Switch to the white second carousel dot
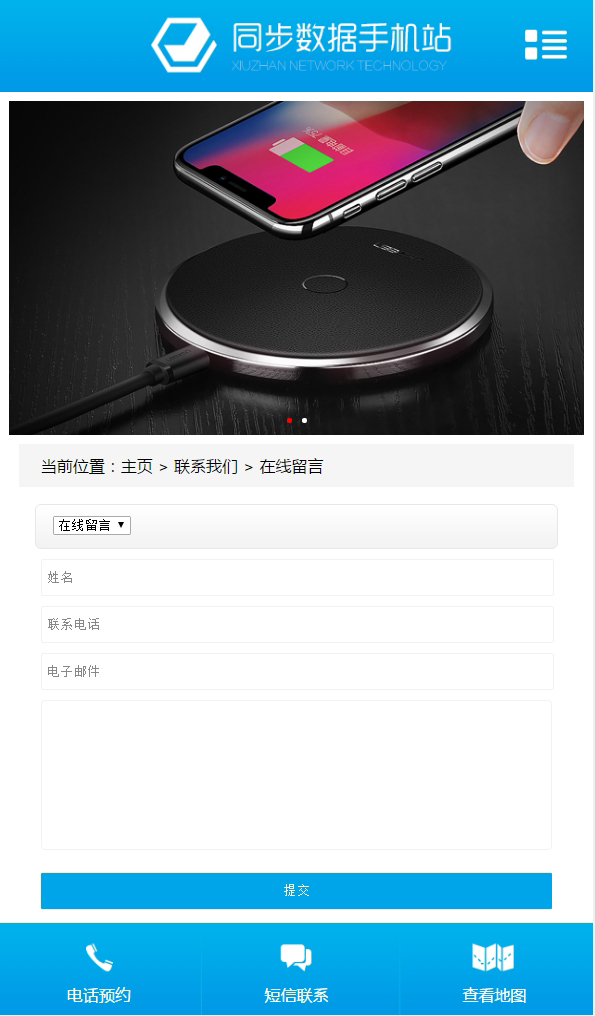Screen dimensions: 595x1016 coord(305,421)
